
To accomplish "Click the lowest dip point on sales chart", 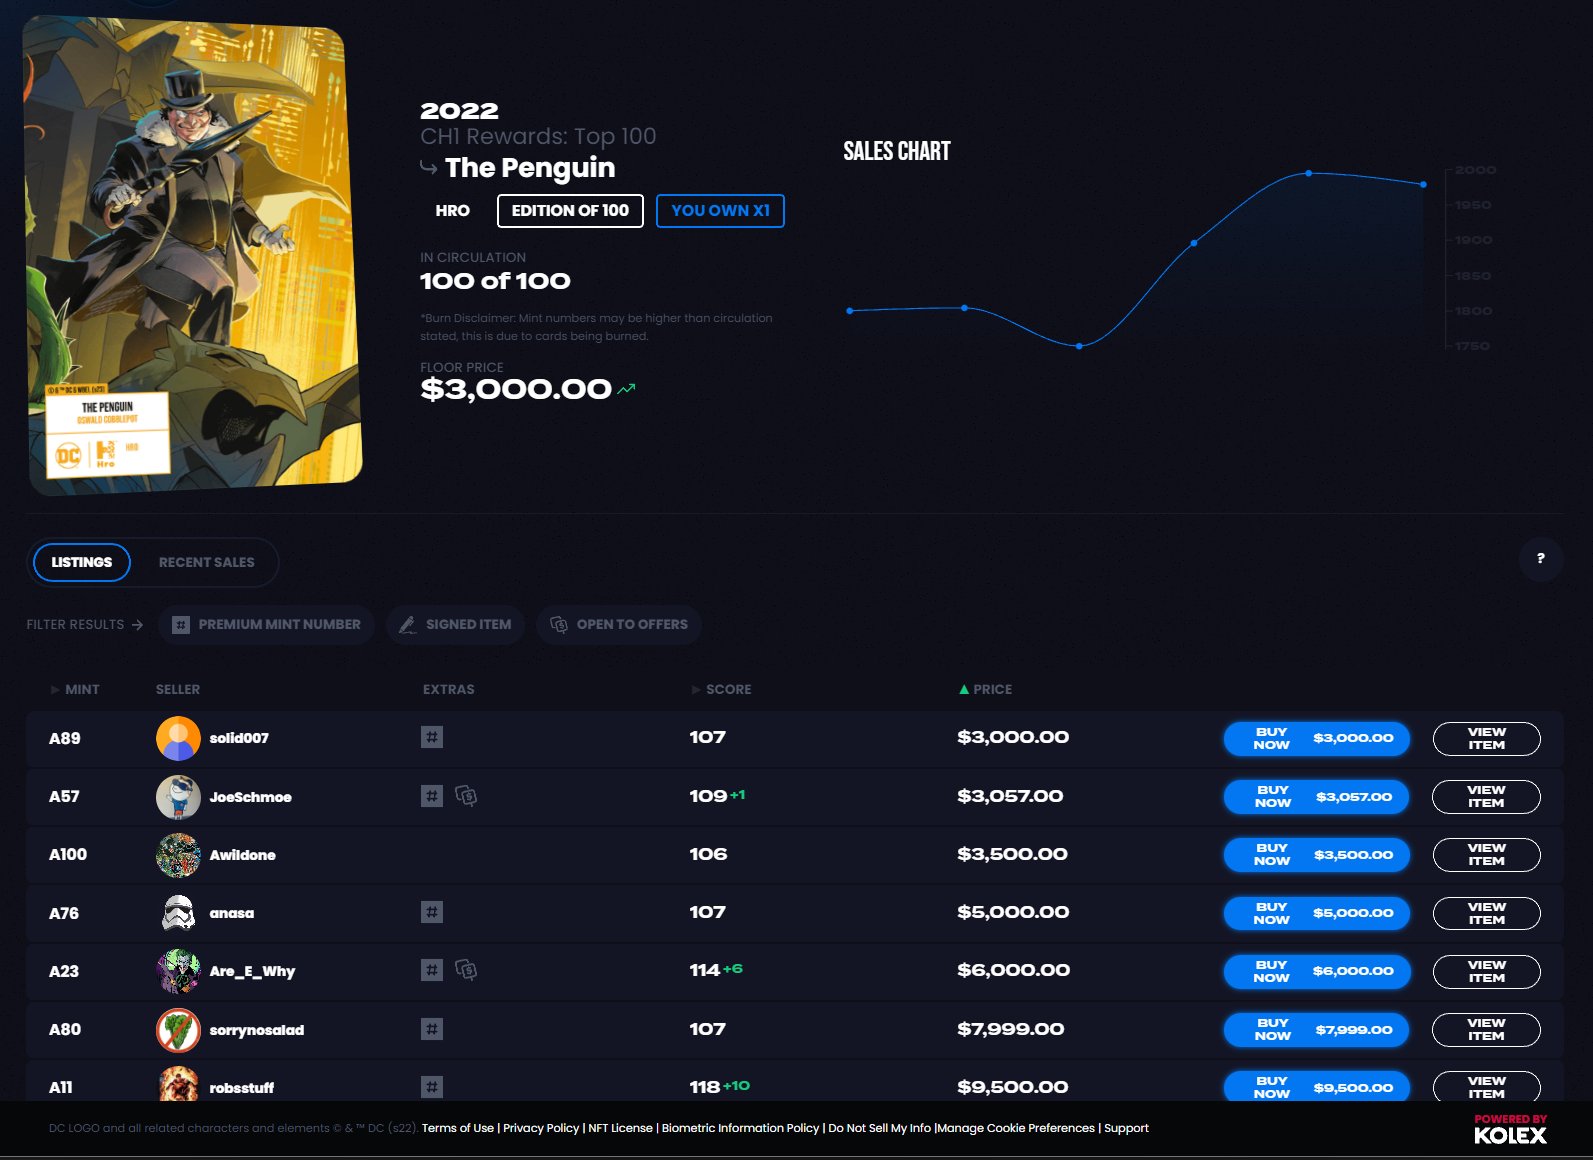I will pyautogui.click(x=1079, y=346).
